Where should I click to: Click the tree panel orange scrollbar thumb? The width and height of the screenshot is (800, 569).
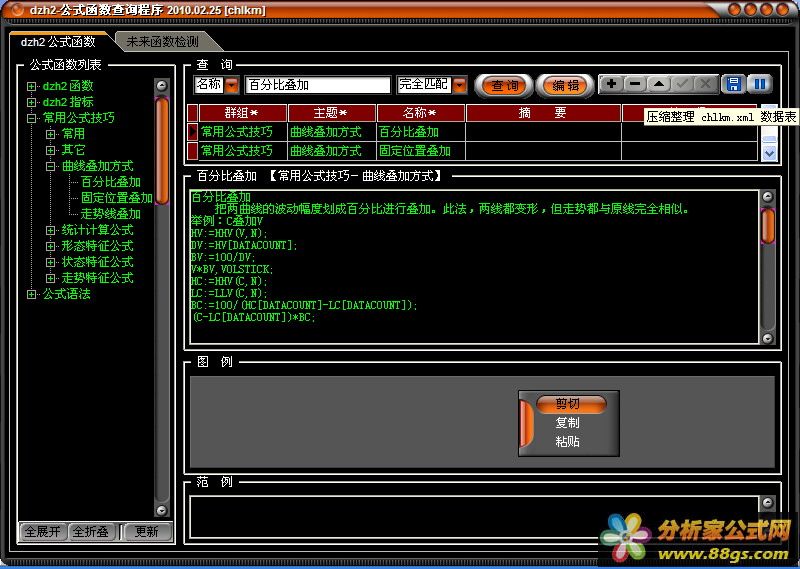162,151
